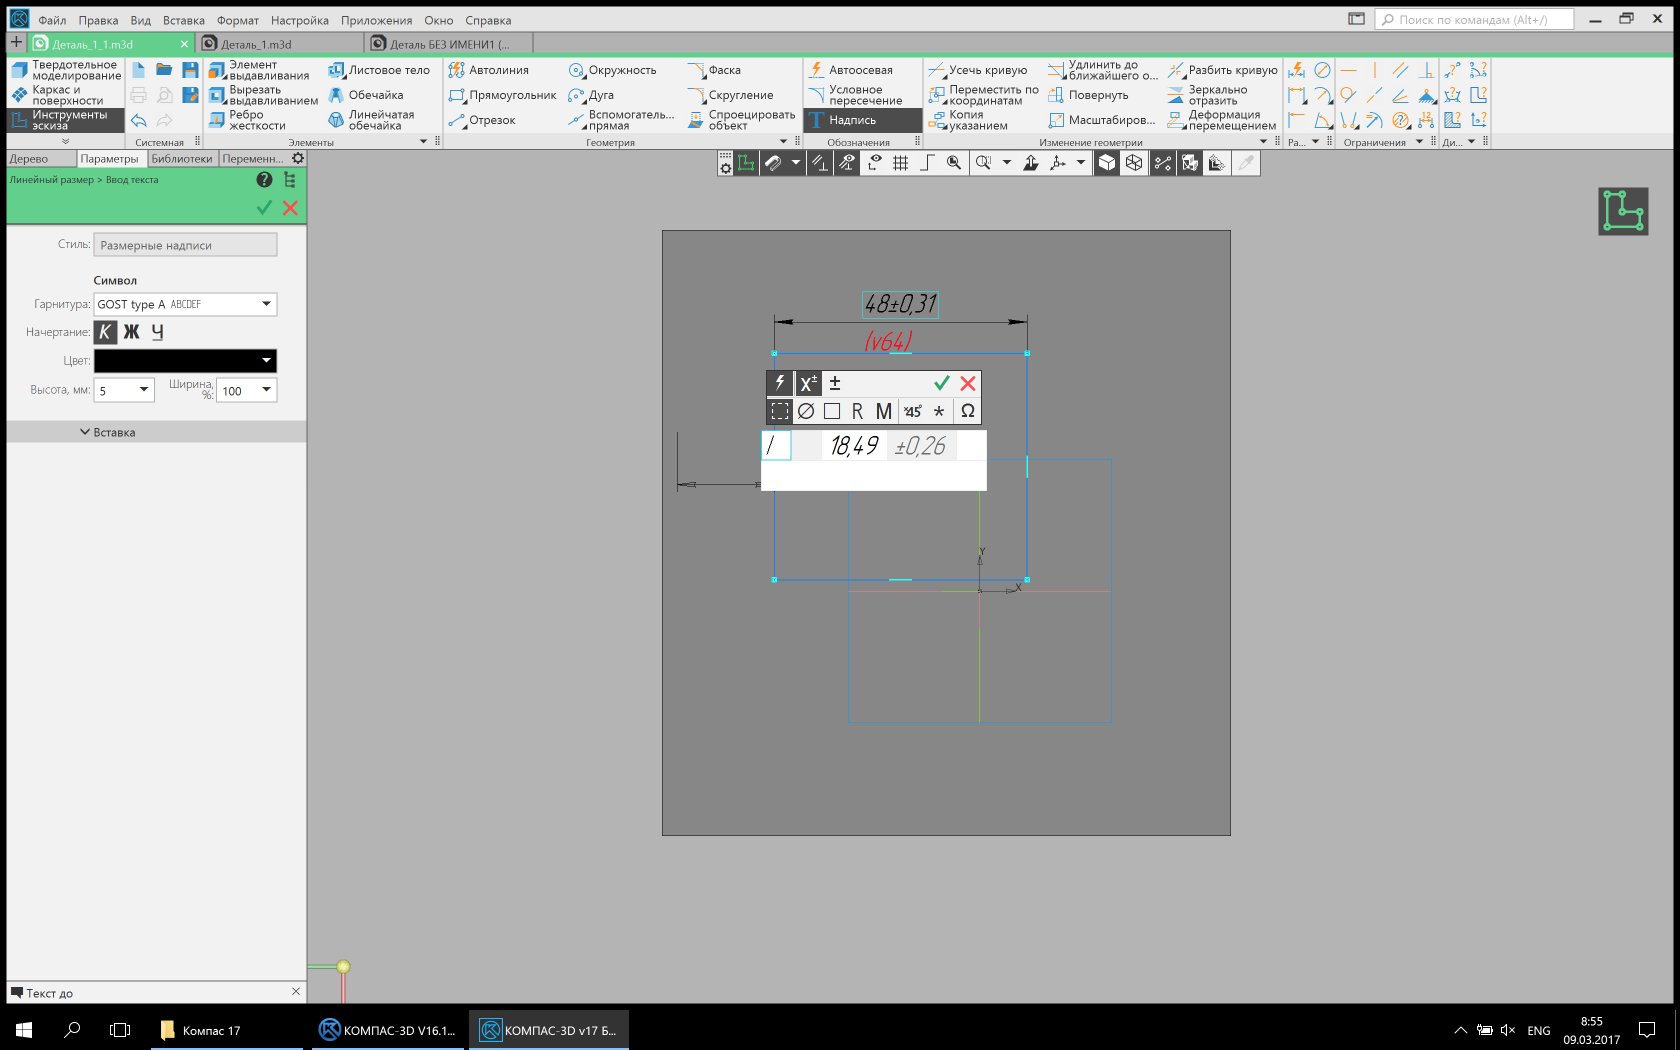This screenshot has height=1050, width=1680.
Task: Insert Omega special symbol in text popup
Action: point(967,411)
